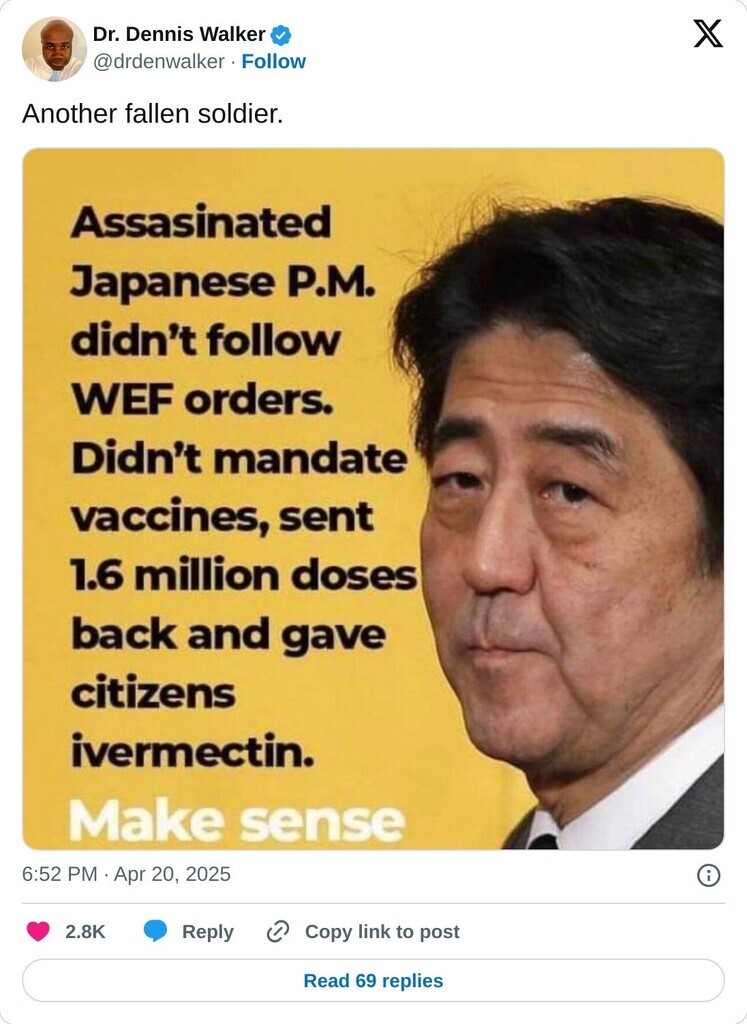The width and height of the screenshot is (747, 1024).
Task: Click Copy link to post text
Action: point(382,932)
